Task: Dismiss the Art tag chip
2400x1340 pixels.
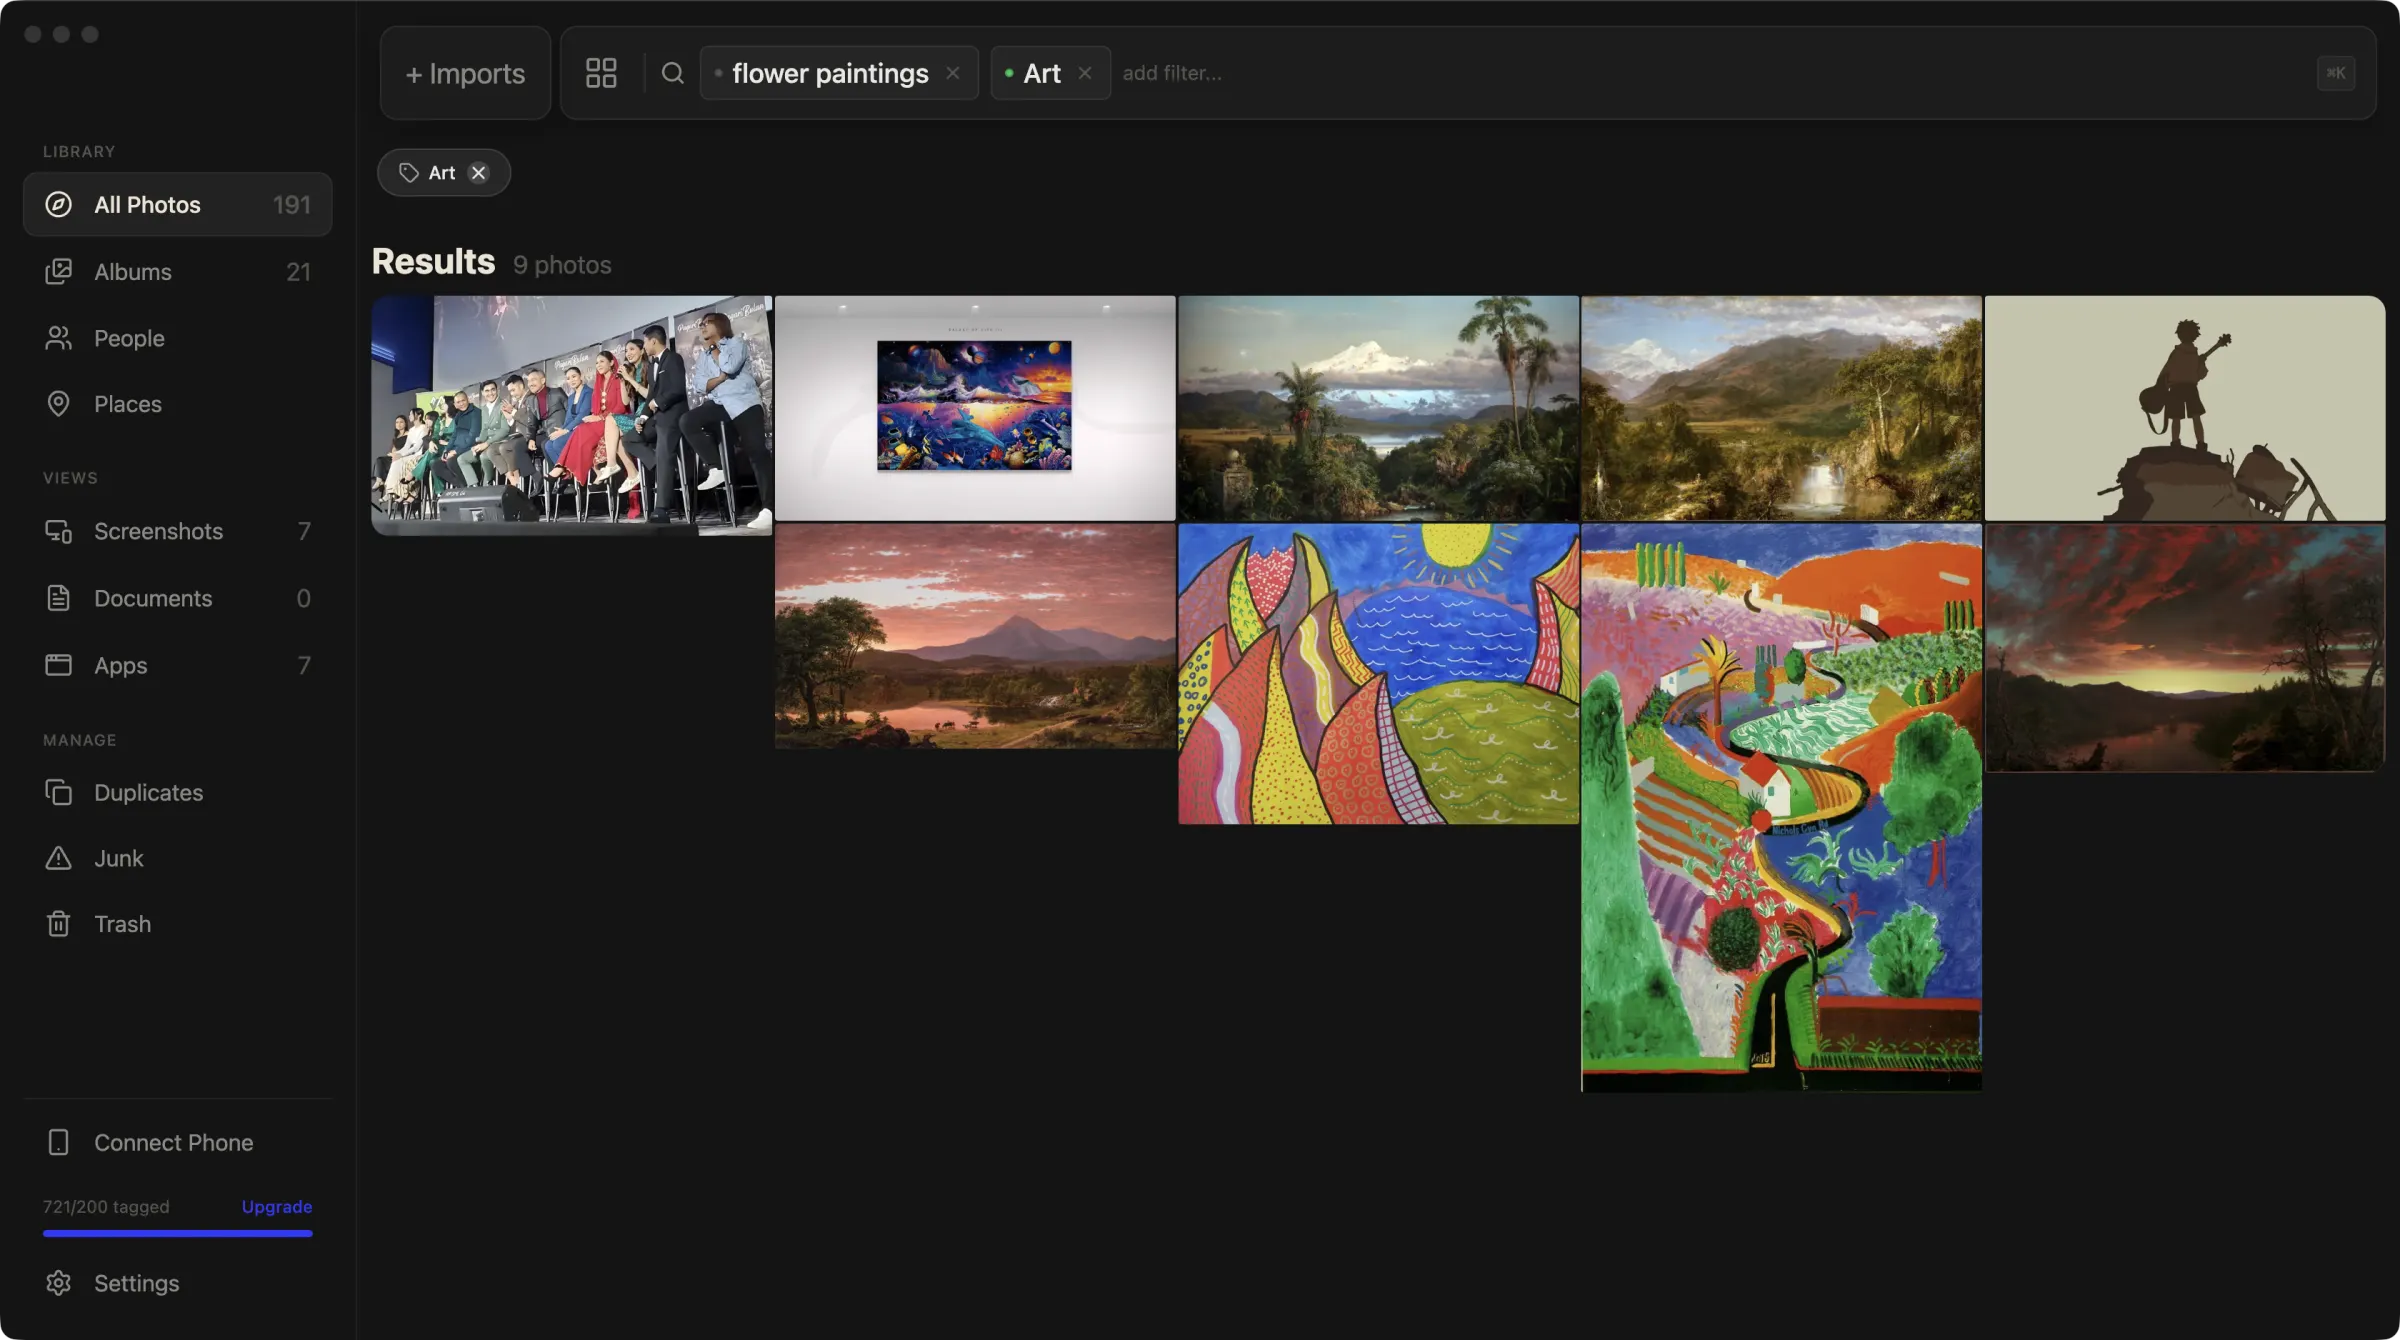Action: click(479, 173)
